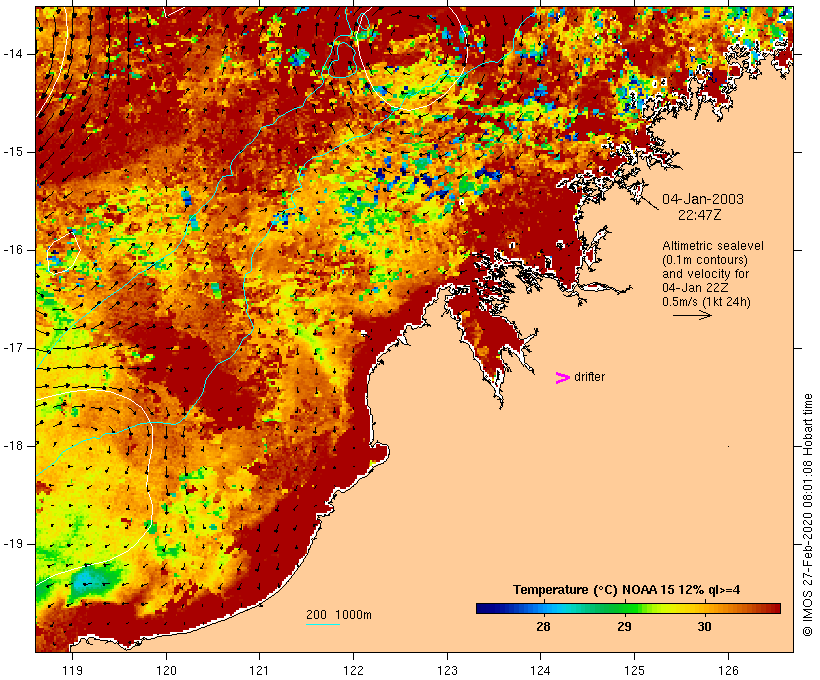Click the IMOS copyright timestamp text
Screen dimensions: 820x680
(x=807, y=515)
